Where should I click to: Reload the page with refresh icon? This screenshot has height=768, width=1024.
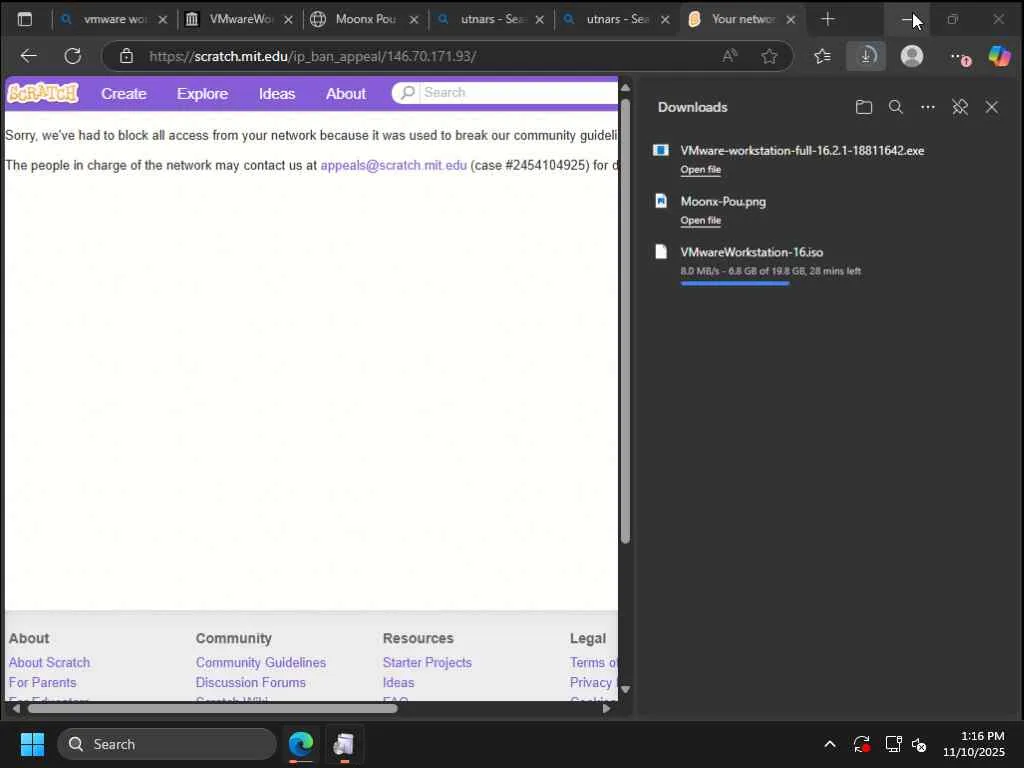(72, 56)
